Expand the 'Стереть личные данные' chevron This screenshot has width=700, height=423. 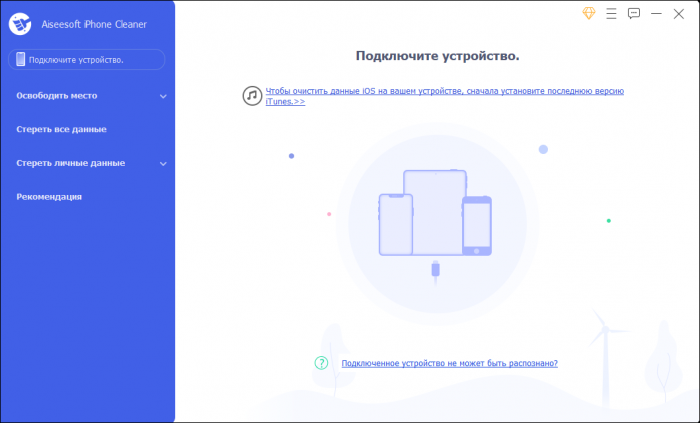(x=163, y=164)
